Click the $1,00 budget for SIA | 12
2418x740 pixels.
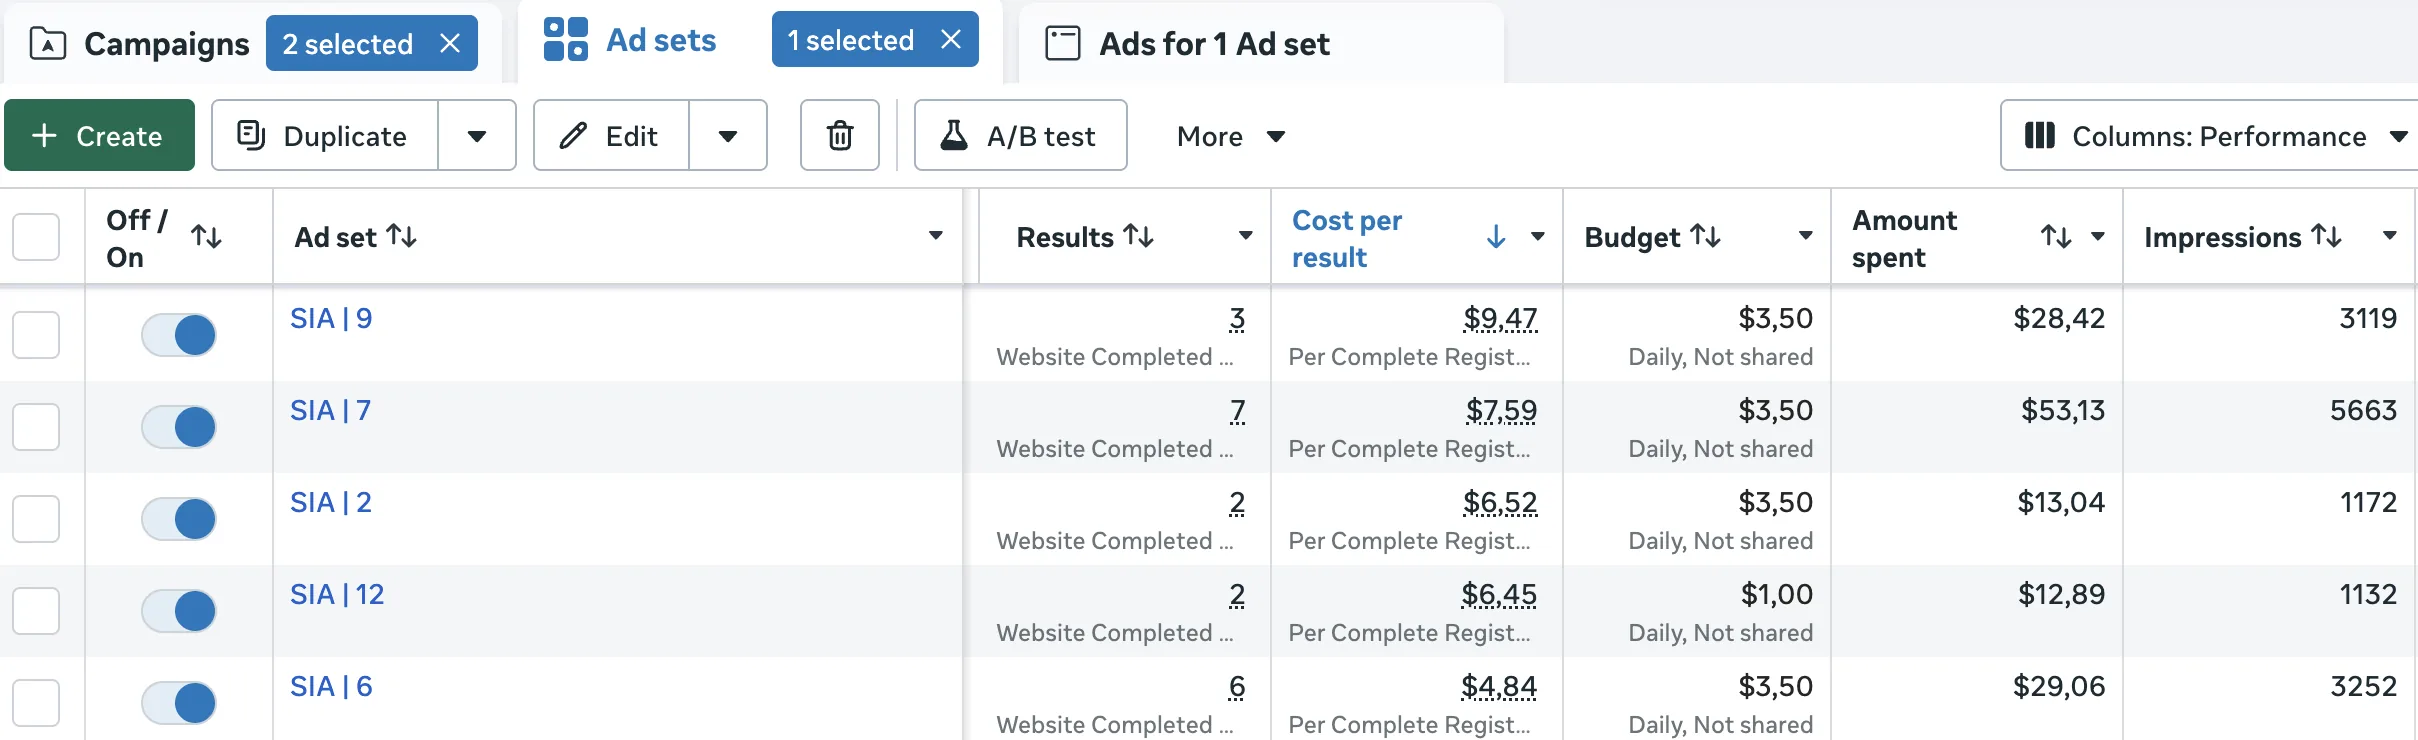point(1777,594)
